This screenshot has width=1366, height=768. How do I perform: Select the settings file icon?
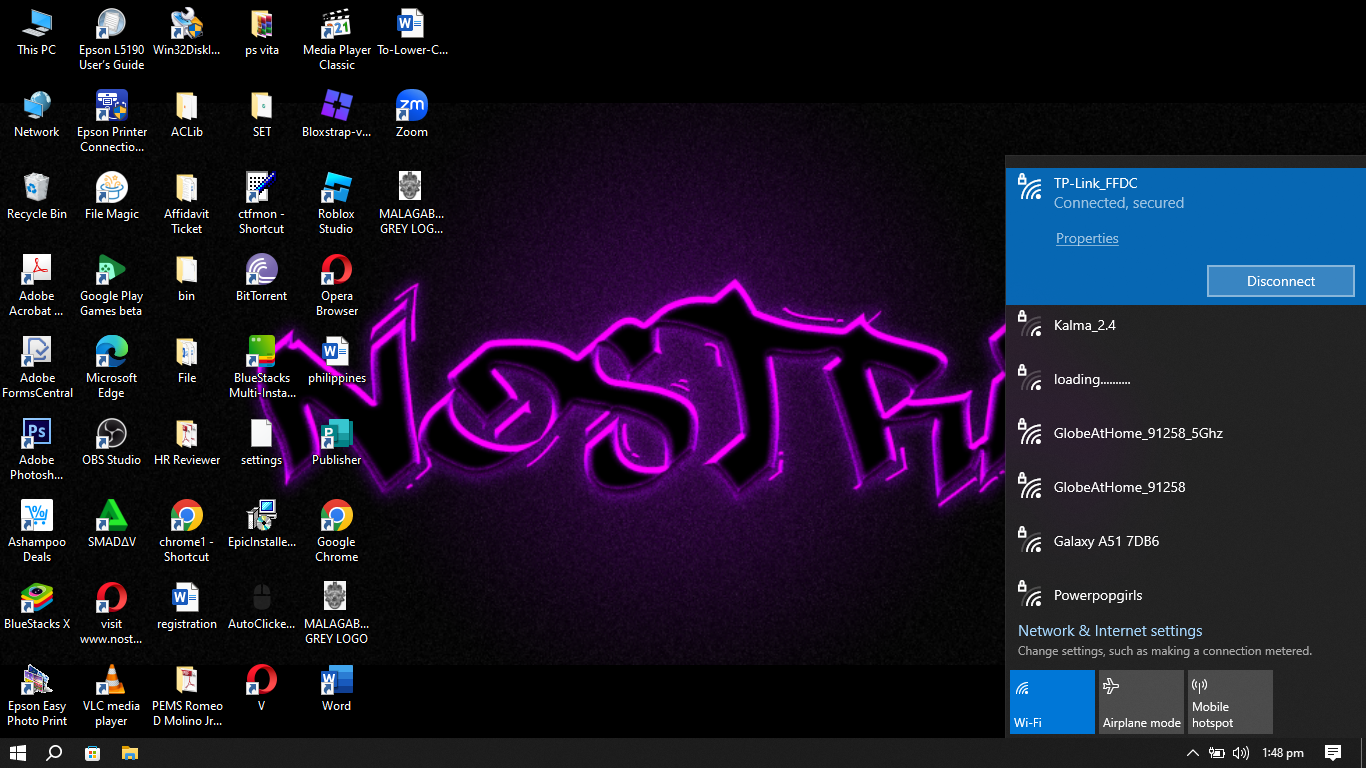point(262,442)
